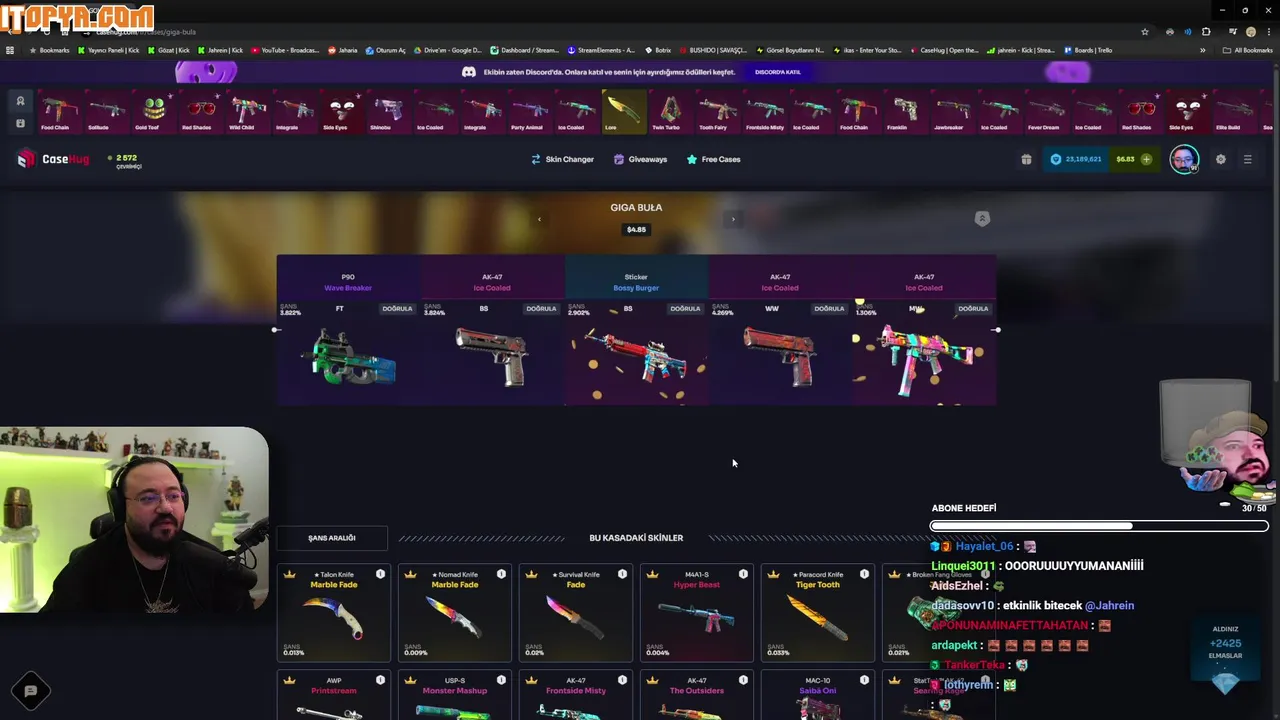Open the Bookmarks bookmark in the bar
This screenshot has height=720, width=1280.
pos(50,50)
